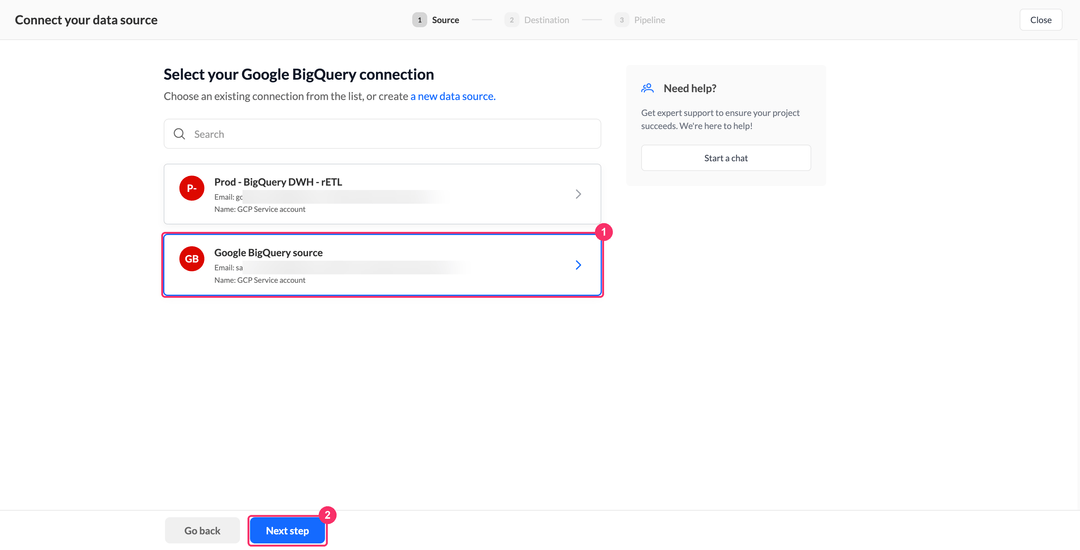The width and height of the screenshot is (1080, 550).
Task: Open Prod - BigQuery DWH - rETL chevron
Action: [x=579, y=194]
